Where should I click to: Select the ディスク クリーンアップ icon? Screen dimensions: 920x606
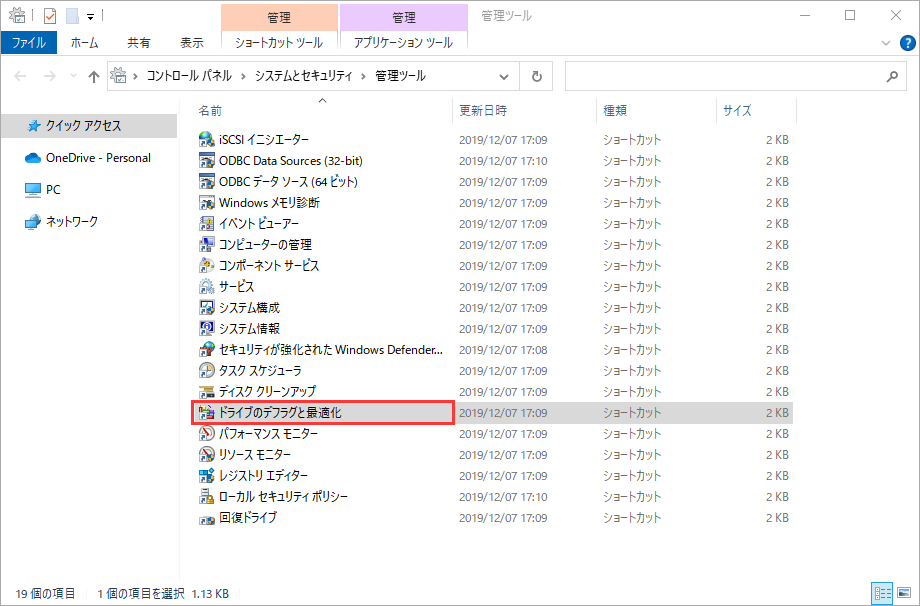point(207,392)
